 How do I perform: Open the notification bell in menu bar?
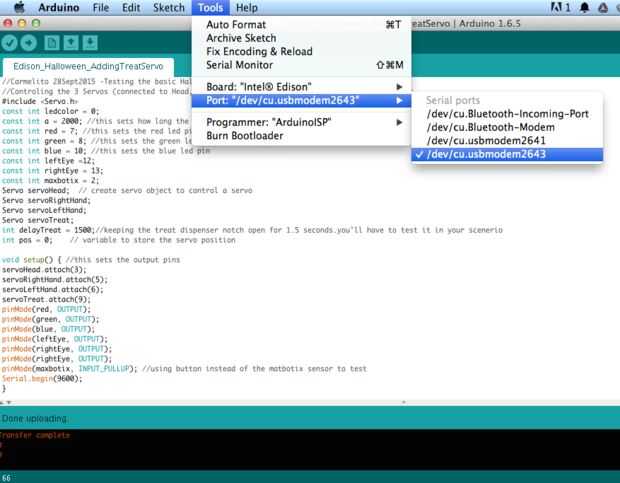tap(584, 8)
